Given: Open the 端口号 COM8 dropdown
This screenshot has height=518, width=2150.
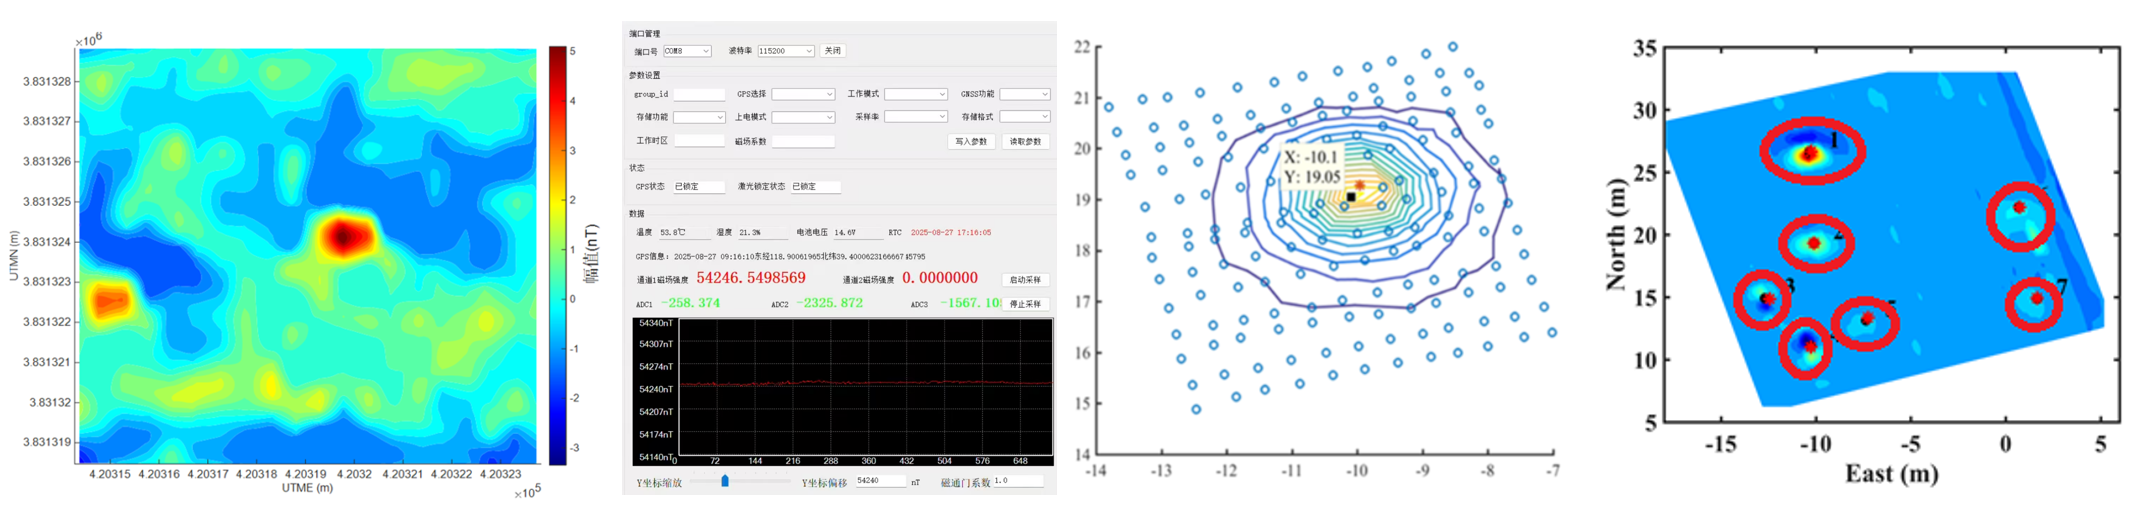Looking at the screenshot, I should click(x=687, y=51).
